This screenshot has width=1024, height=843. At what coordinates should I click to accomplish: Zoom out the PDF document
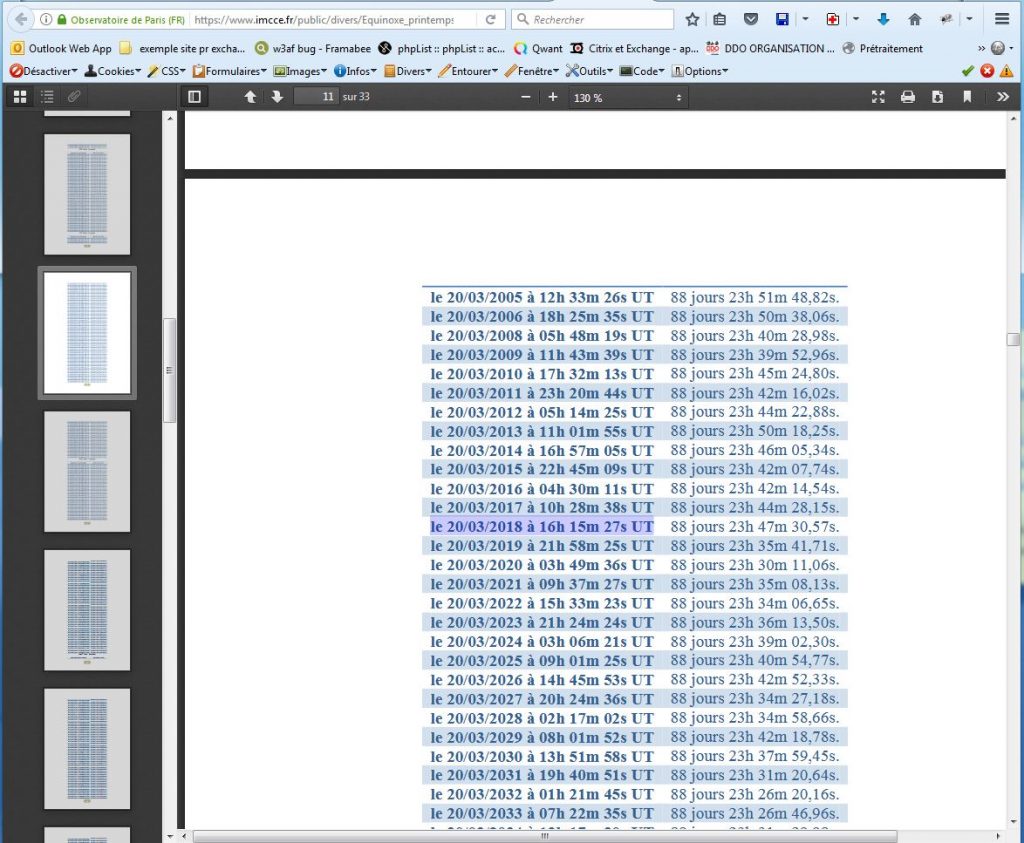(526, 97)
